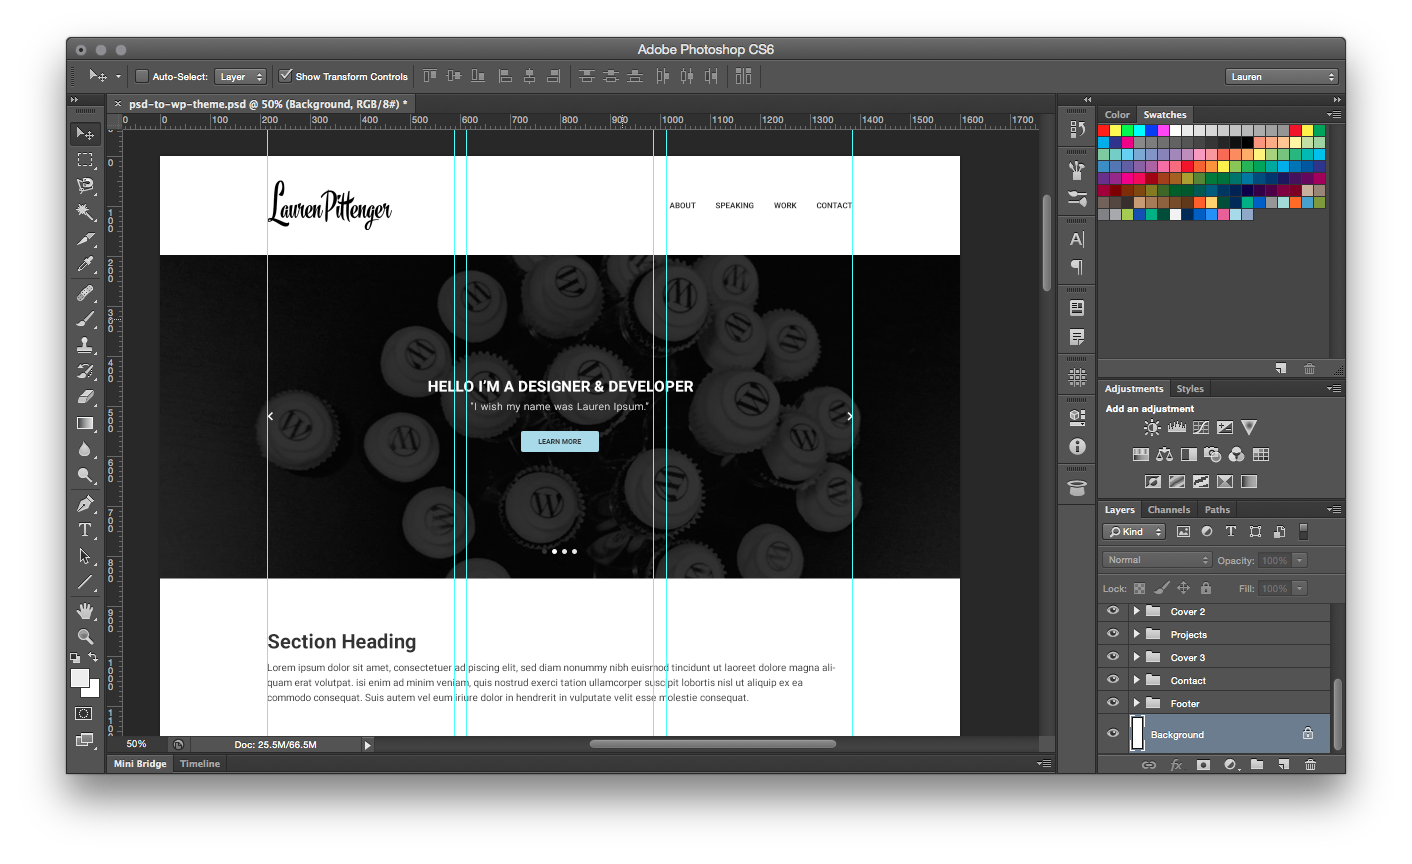Open the Auto-Select Layer dropdown

pos(240,76)
